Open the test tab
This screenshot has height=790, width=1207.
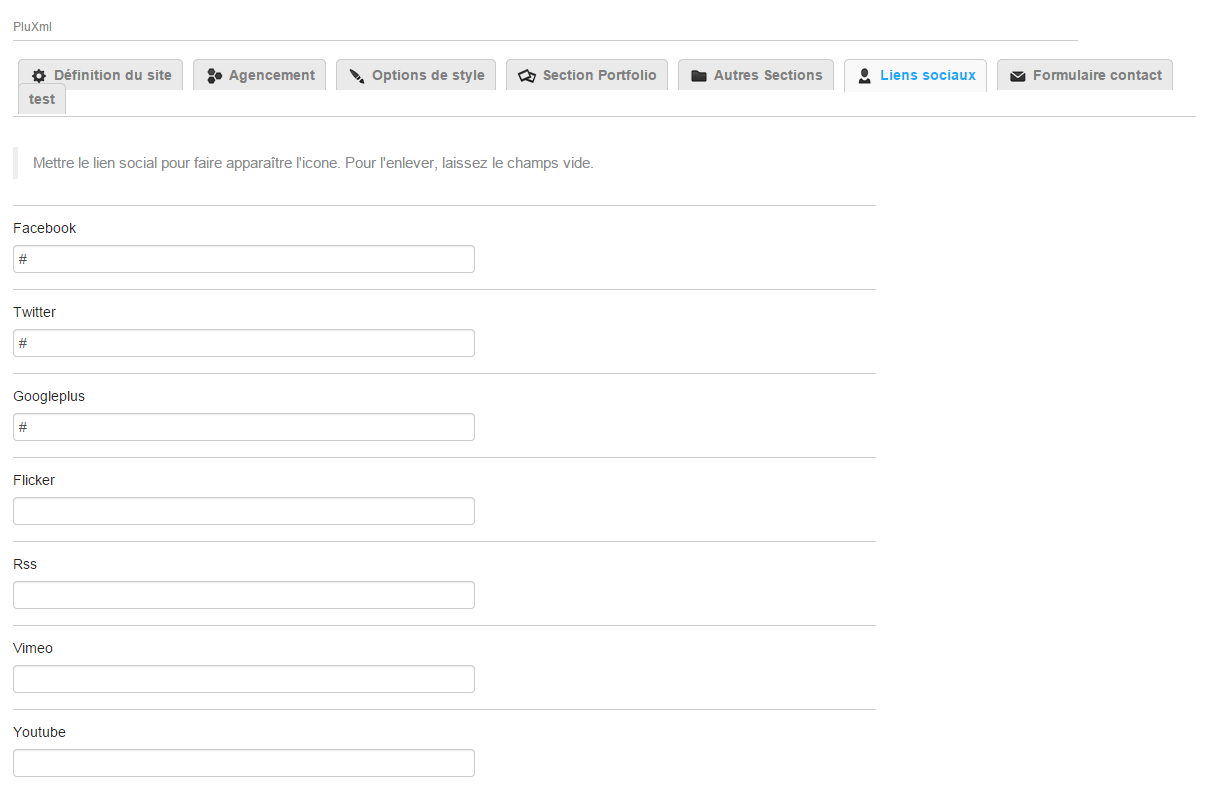click(x=42, y=99)
